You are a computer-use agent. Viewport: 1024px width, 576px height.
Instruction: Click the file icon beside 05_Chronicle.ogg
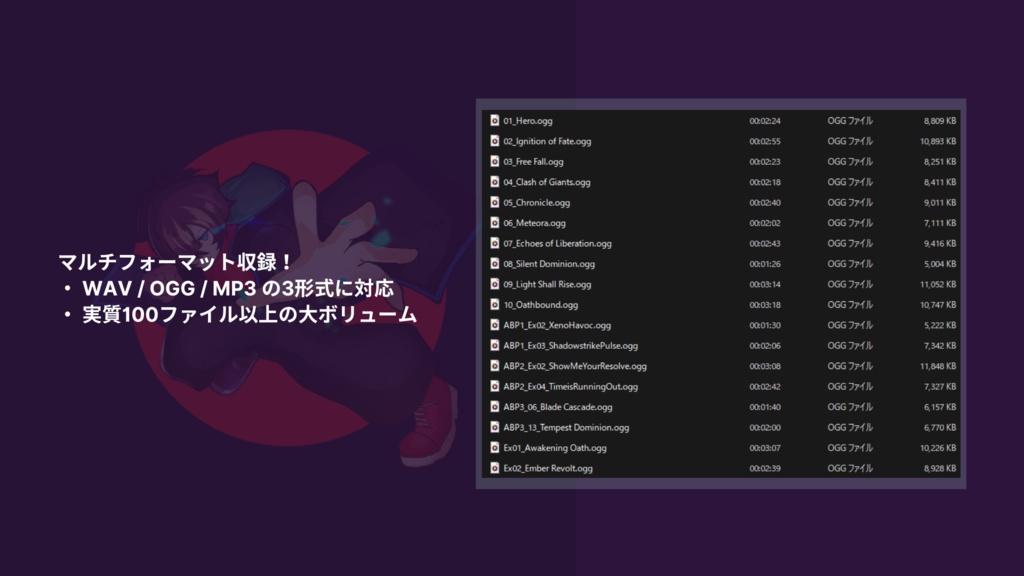[494, 202]
